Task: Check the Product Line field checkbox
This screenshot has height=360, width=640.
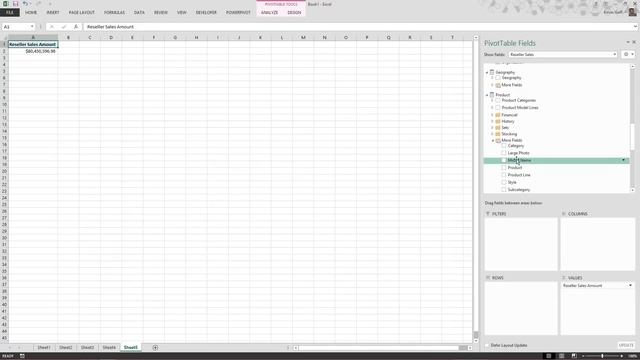Action: (x=504, y=175)
